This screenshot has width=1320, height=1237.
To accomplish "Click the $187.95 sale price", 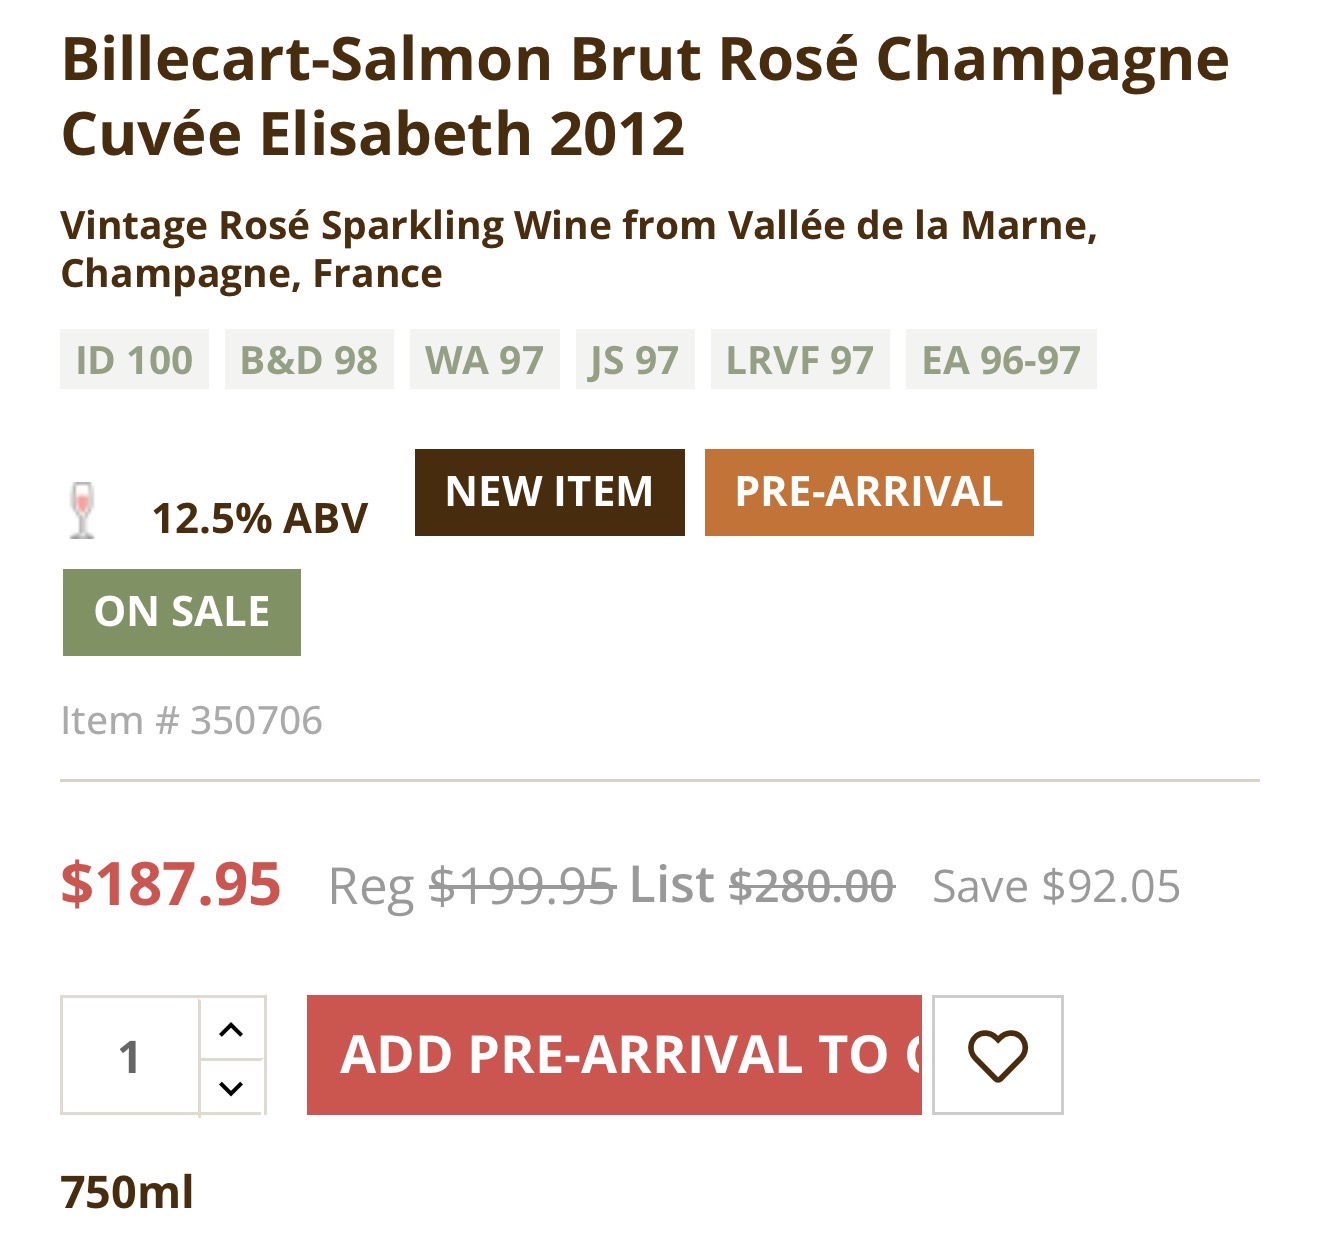I will [x=171, y=885].
